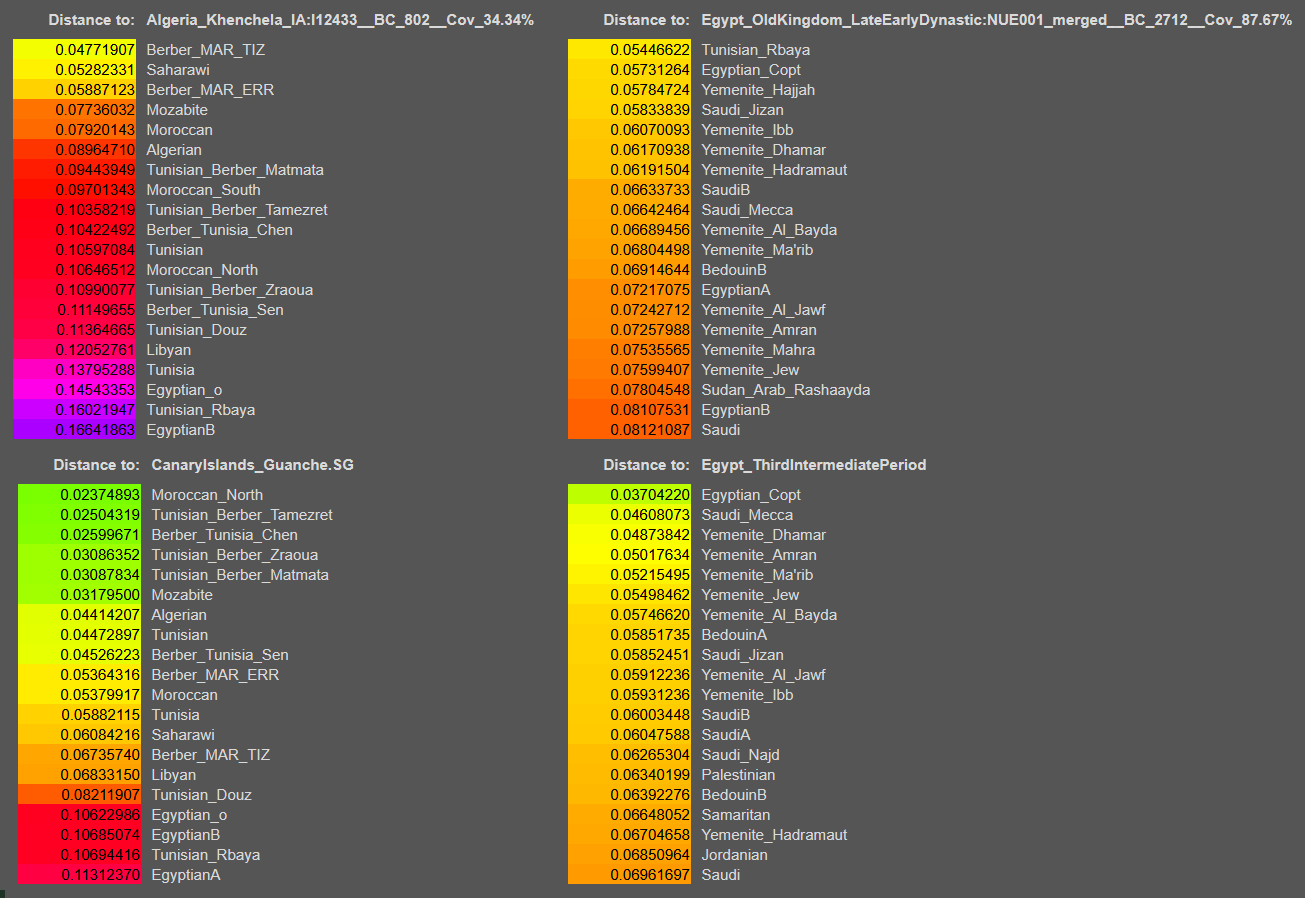This screenshot has height=898, width=1305.
Task: Select the distance cell 0.06633733
Action: (629, 190)
